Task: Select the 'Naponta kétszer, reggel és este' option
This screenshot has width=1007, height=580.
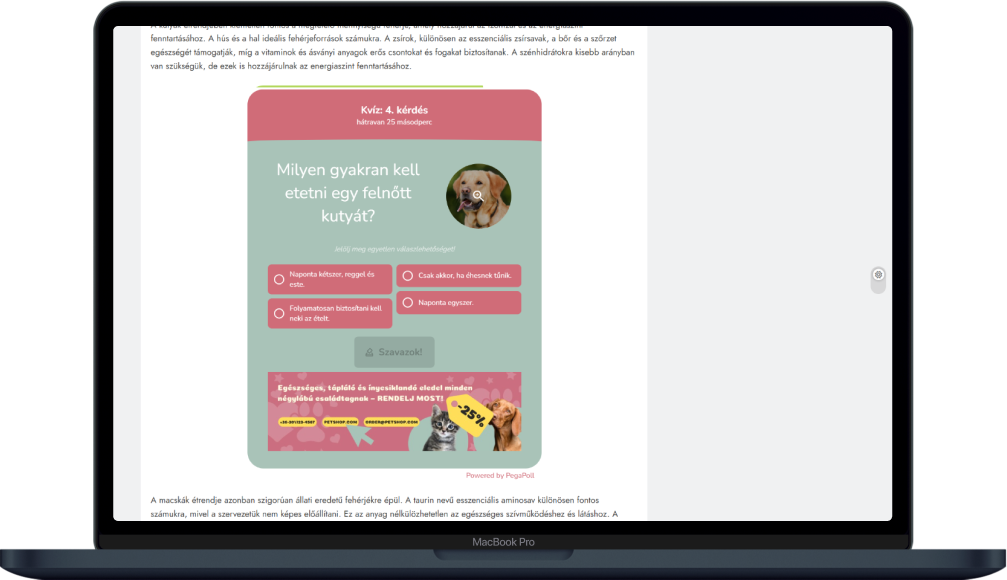Action: coord(279,280)
